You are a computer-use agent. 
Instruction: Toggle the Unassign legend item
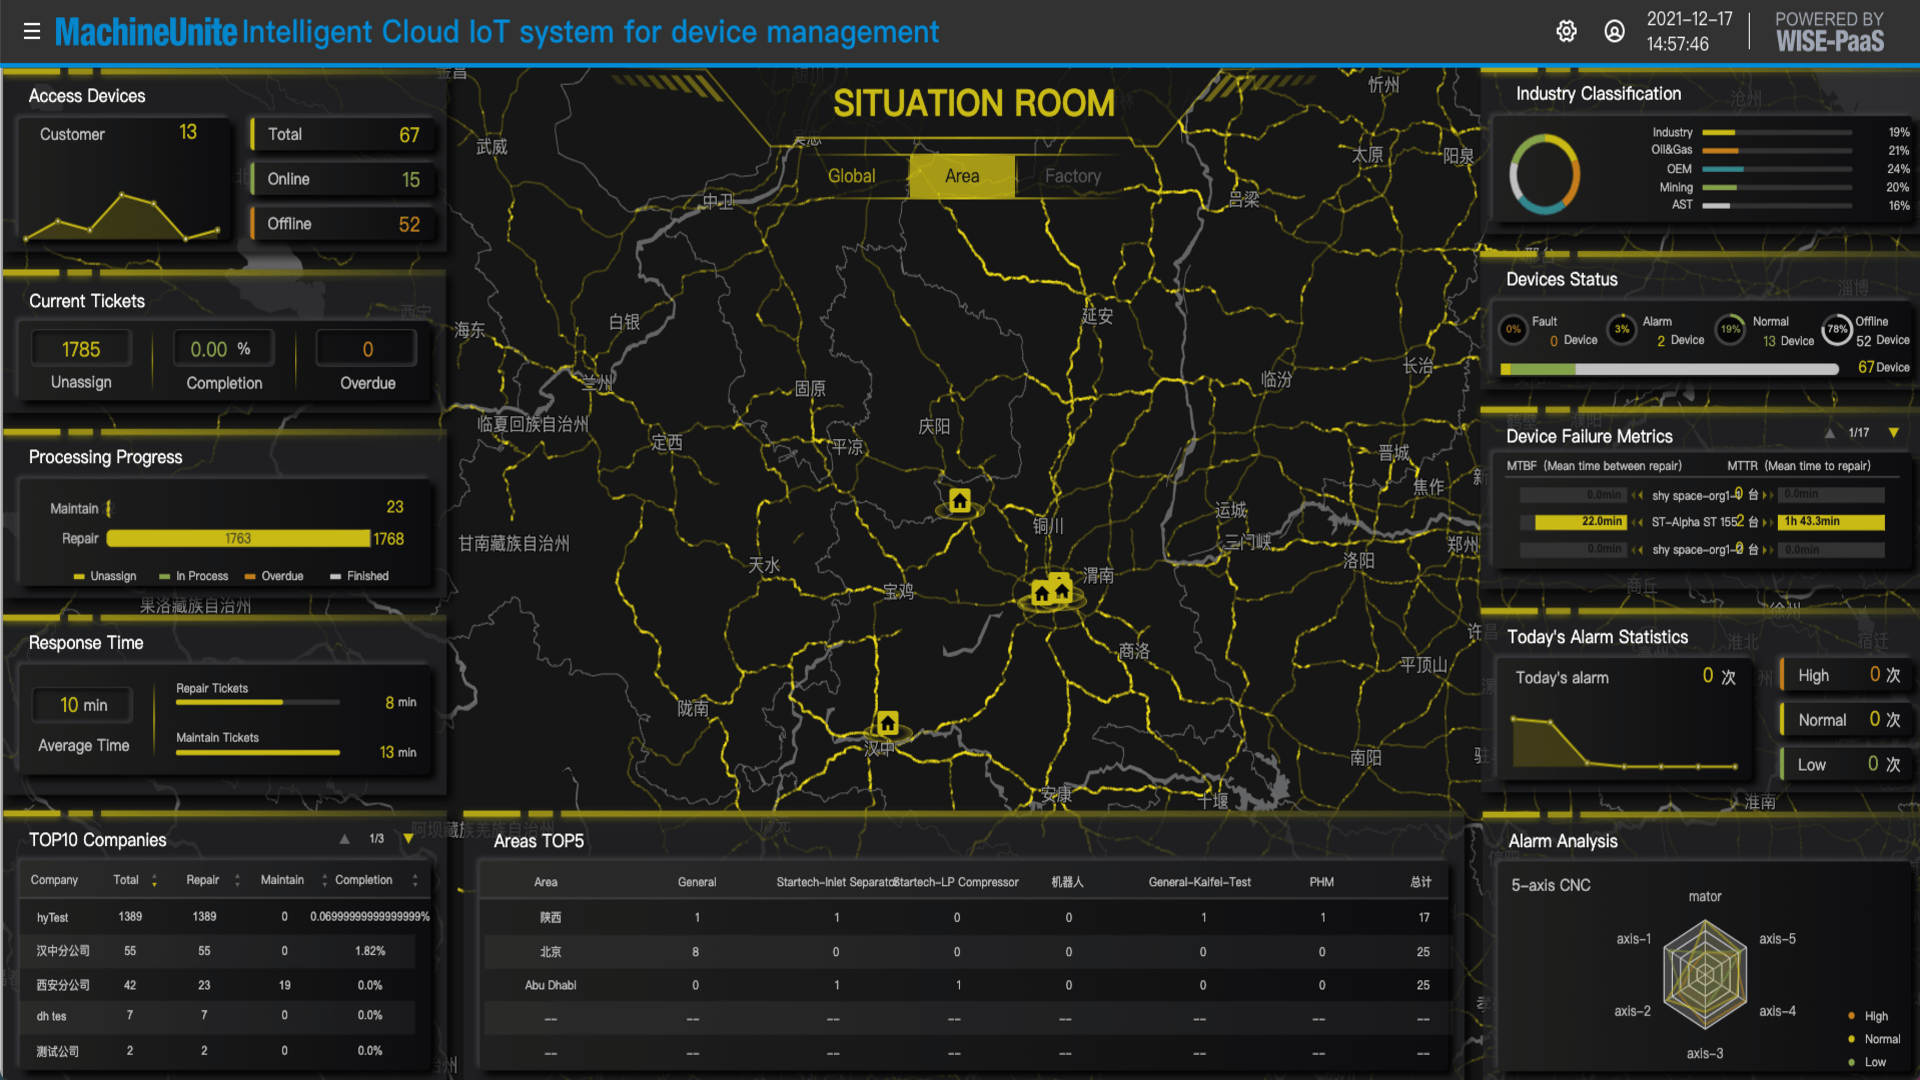[x=105, y=576]
